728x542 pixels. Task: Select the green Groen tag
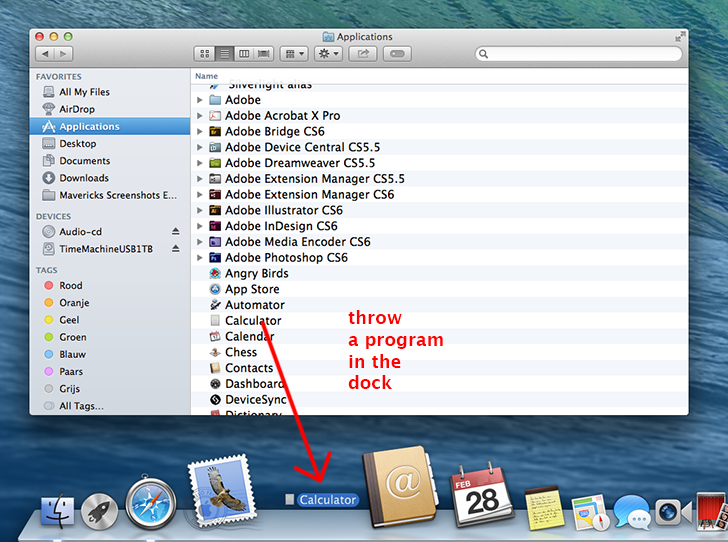(110, 337)
